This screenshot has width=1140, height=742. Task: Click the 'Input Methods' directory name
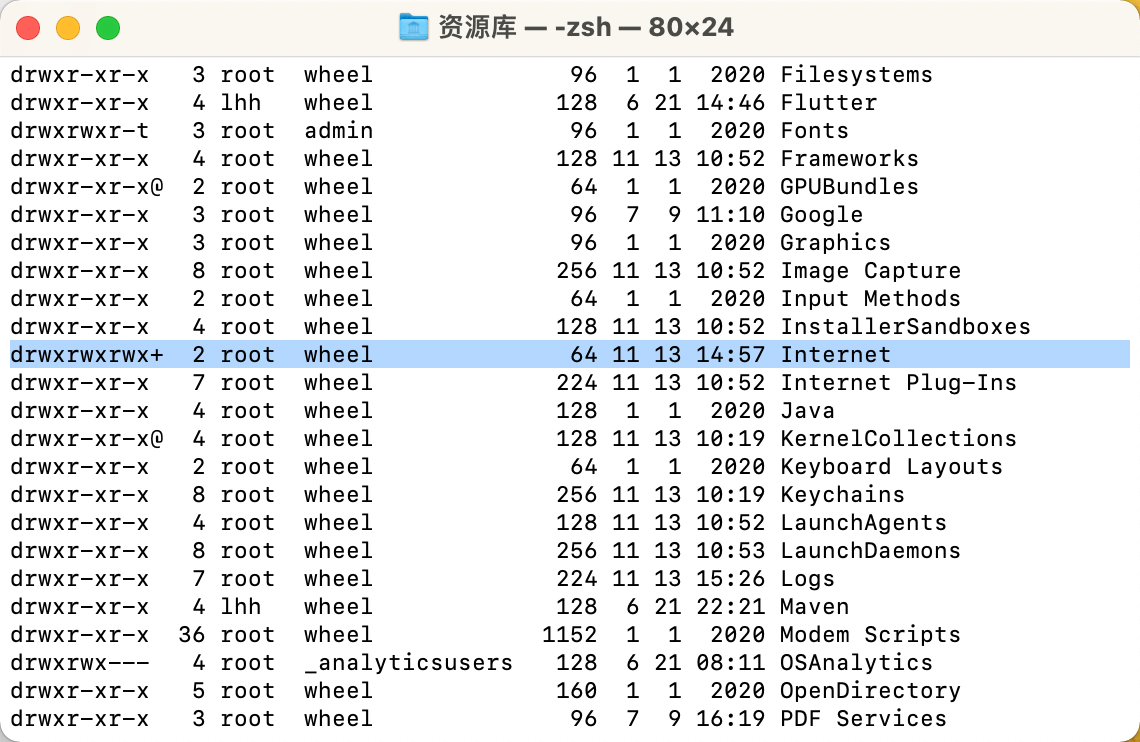pos(870,299)
